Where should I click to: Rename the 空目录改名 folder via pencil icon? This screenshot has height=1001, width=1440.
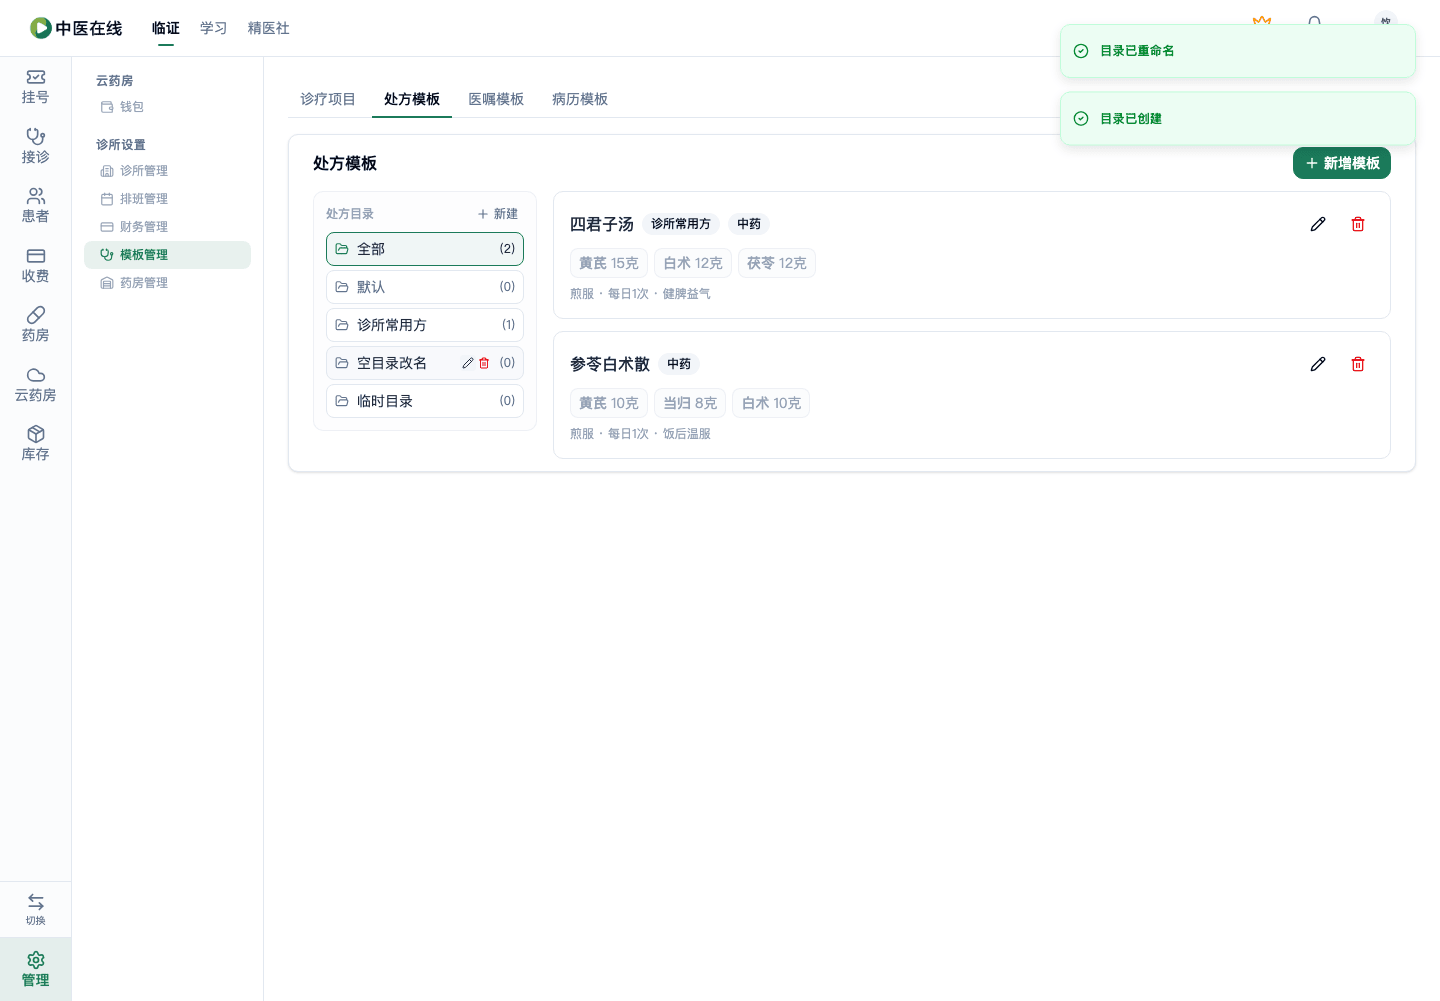(467, 363)
